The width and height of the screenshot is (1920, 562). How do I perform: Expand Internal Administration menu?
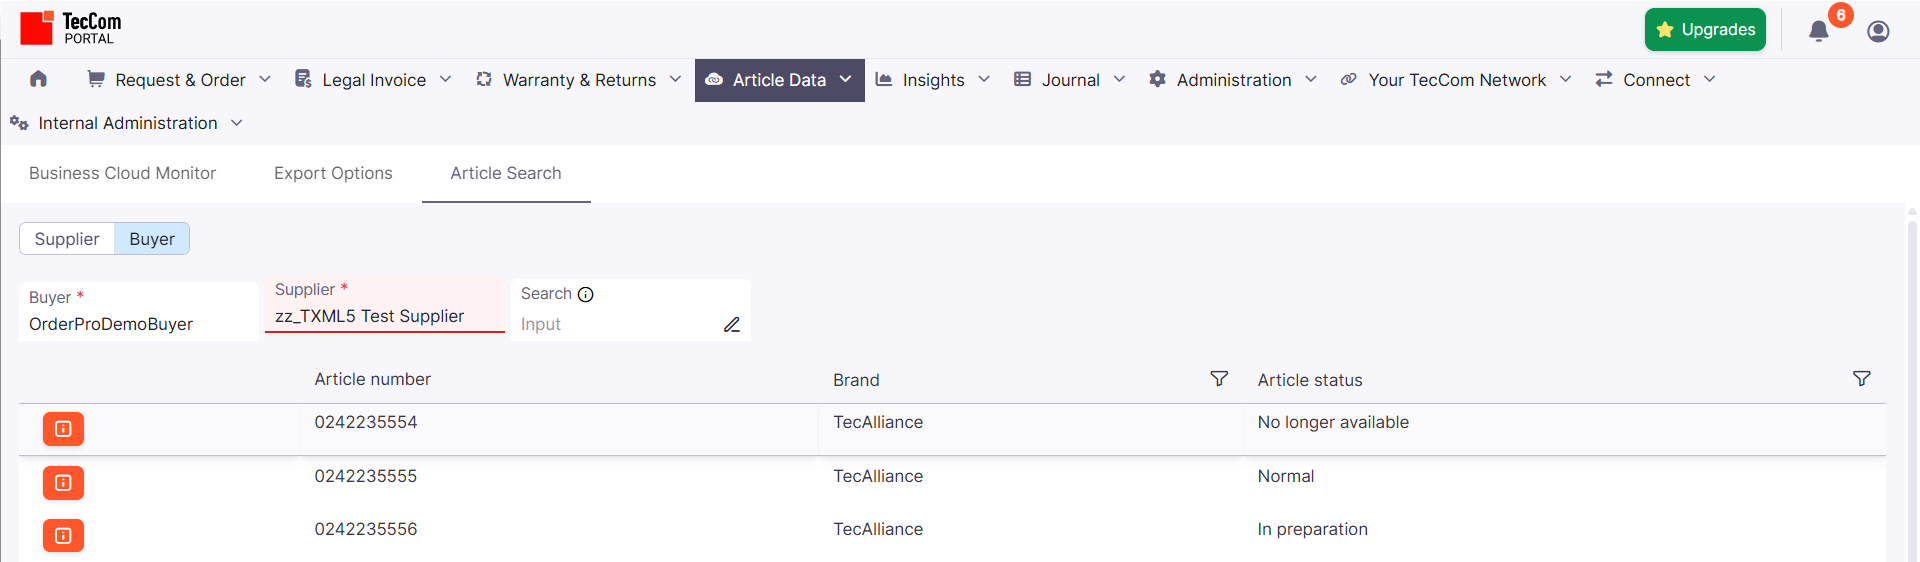point(127,123)
